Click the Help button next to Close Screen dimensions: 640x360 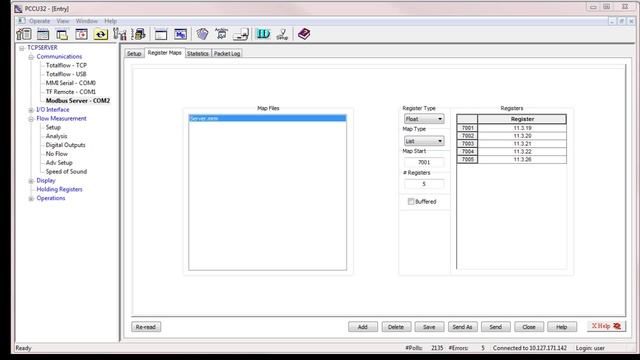[x=562, y=327]
